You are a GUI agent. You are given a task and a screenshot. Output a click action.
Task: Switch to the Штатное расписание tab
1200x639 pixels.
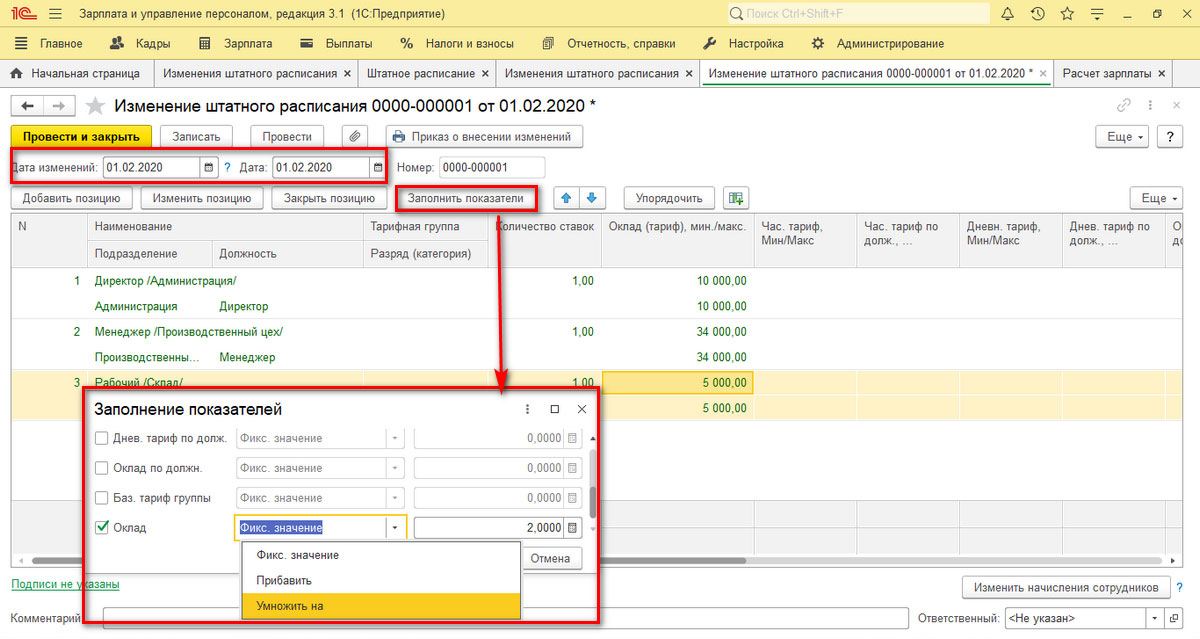click(420, 74)
